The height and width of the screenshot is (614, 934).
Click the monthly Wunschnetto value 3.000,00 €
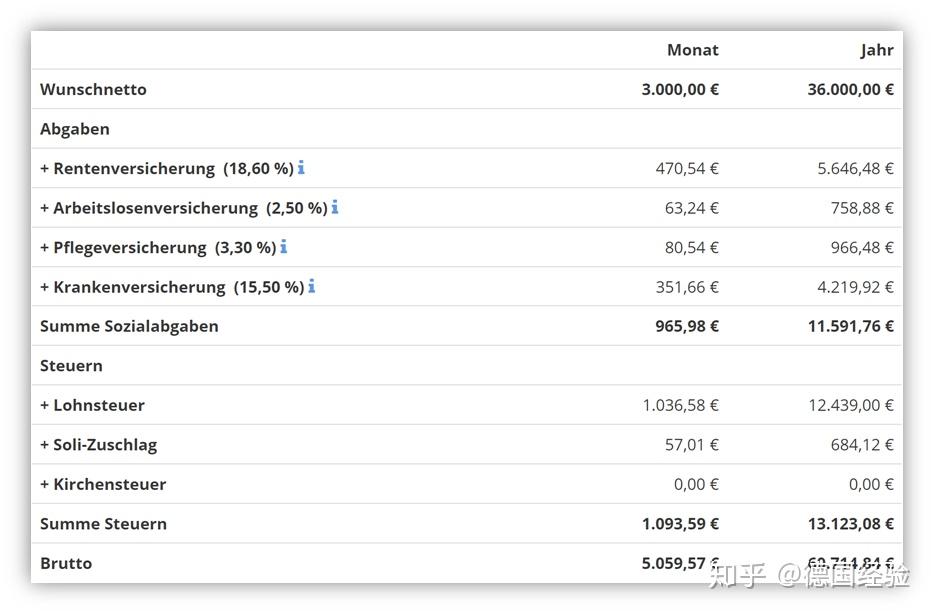click(680, 89)
